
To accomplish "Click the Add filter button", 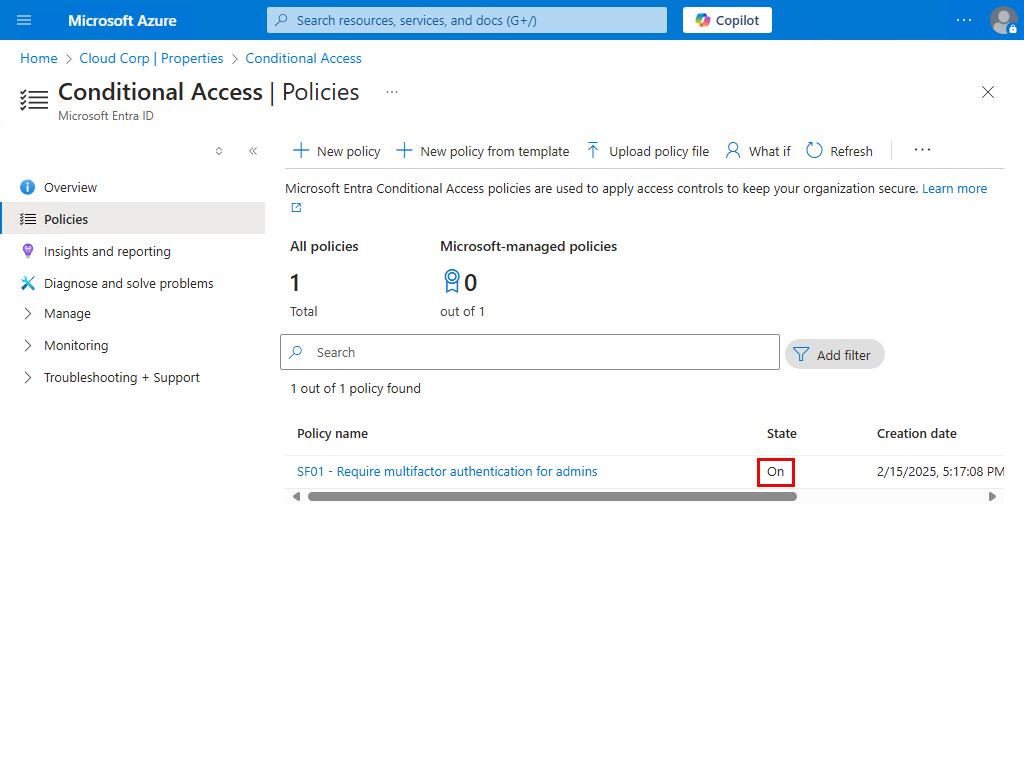I will click(834, 355).
